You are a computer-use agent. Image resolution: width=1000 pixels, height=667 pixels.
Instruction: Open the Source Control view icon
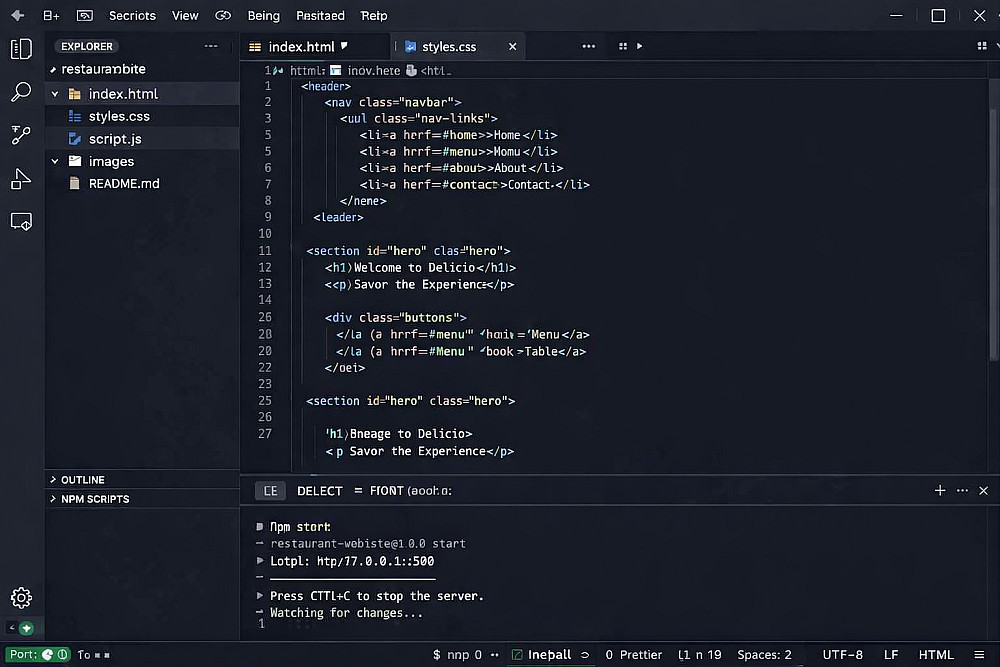[21, 135]
